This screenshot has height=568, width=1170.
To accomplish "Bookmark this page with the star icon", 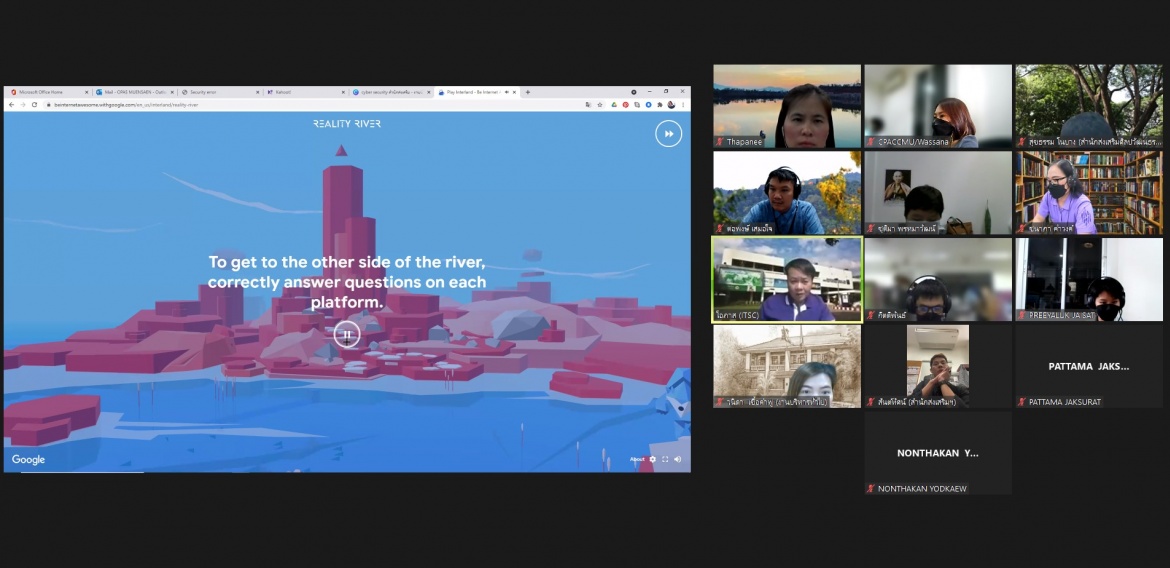I will 600,104.
